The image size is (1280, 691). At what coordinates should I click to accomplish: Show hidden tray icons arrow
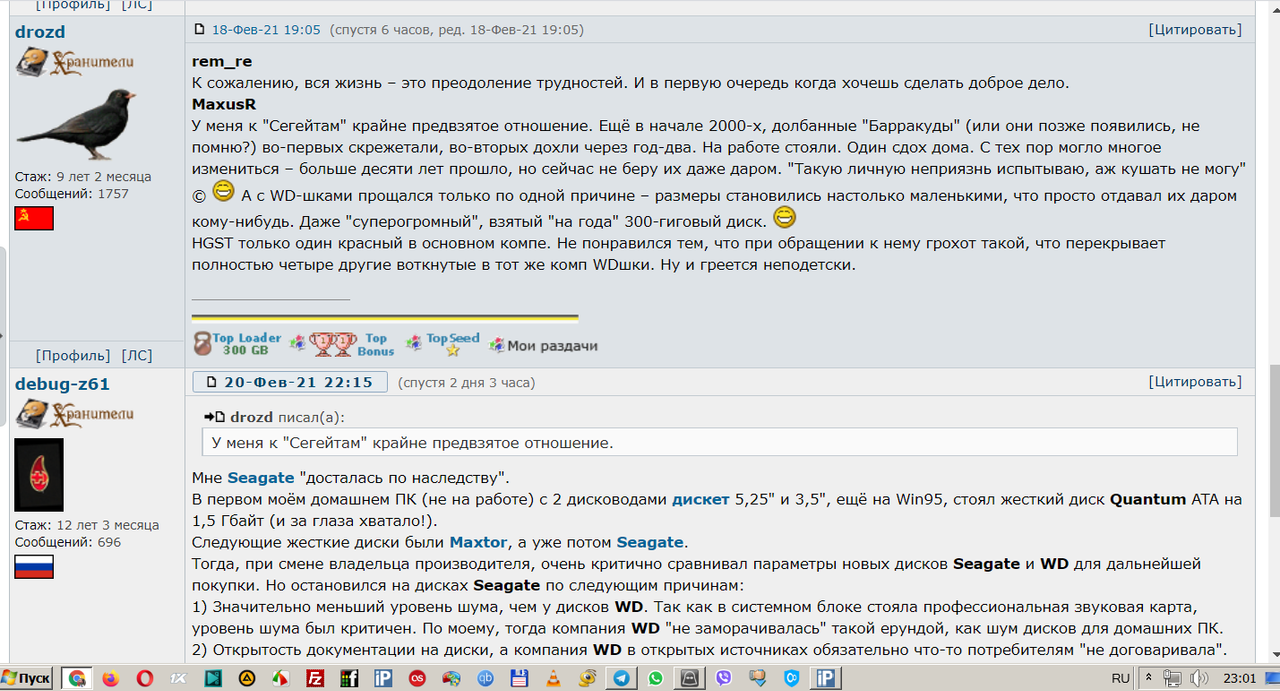1150,678
